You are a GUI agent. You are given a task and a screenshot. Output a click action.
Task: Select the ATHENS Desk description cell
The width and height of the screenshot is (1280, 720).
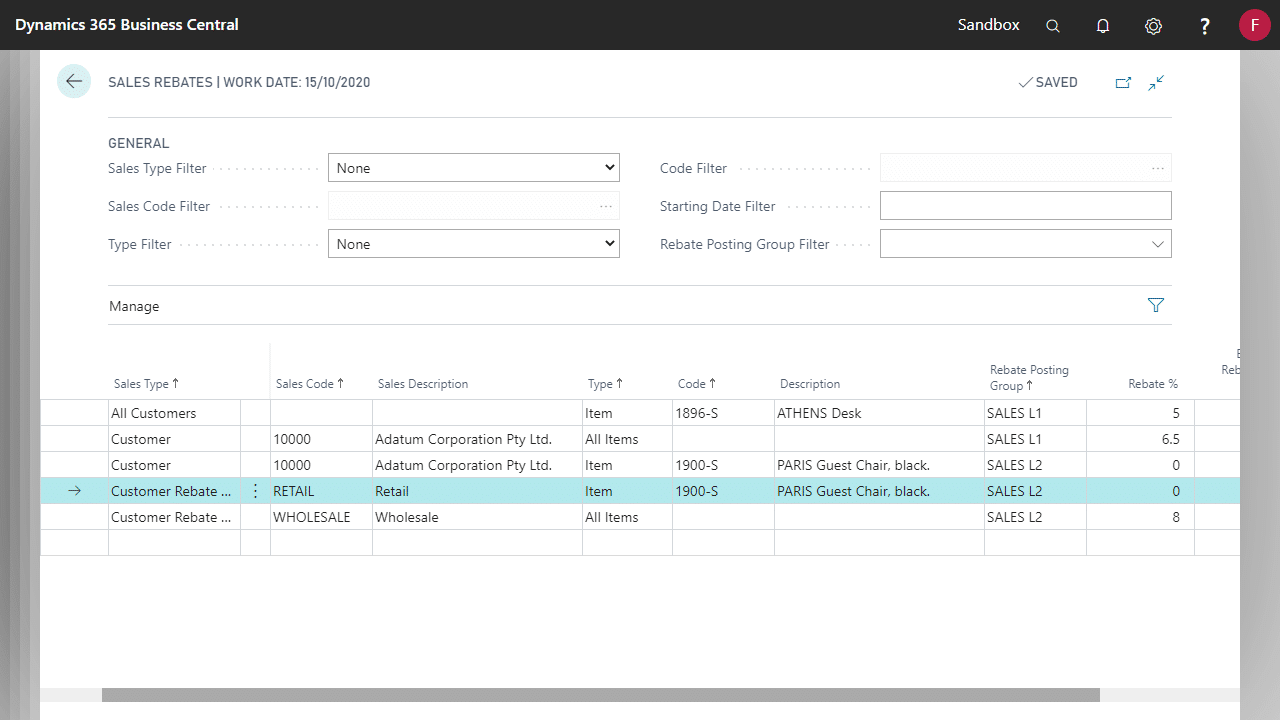878,413
